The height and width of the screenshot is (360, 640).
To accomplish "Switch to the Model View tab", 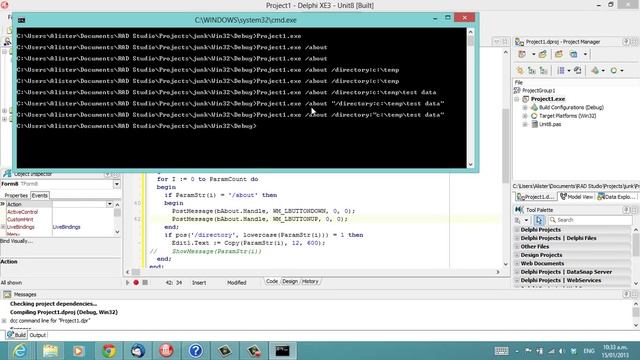I will (576, 197).
